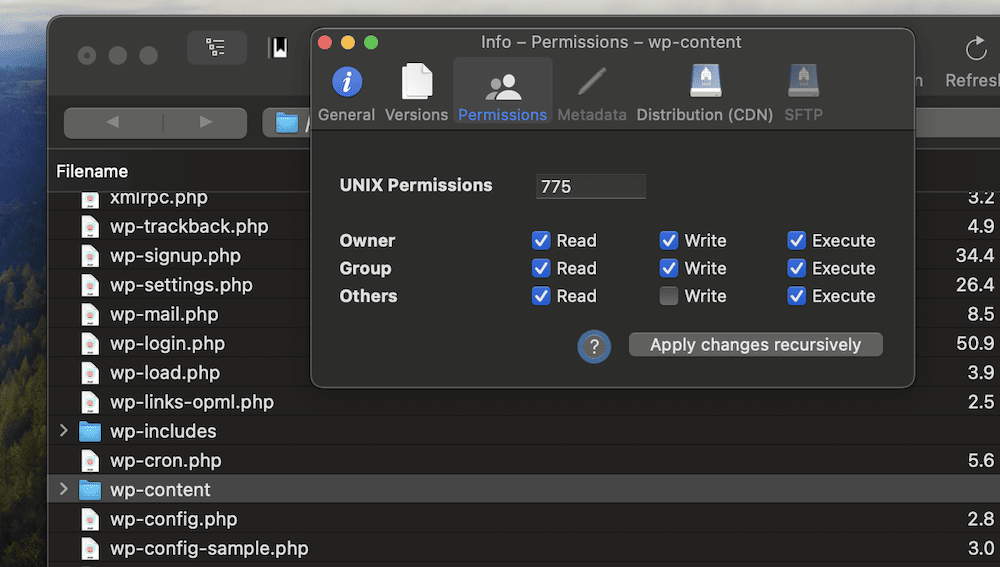Click the wp-links-opml.php file icon
This screenshot has width=1000, height=567.
90,402
